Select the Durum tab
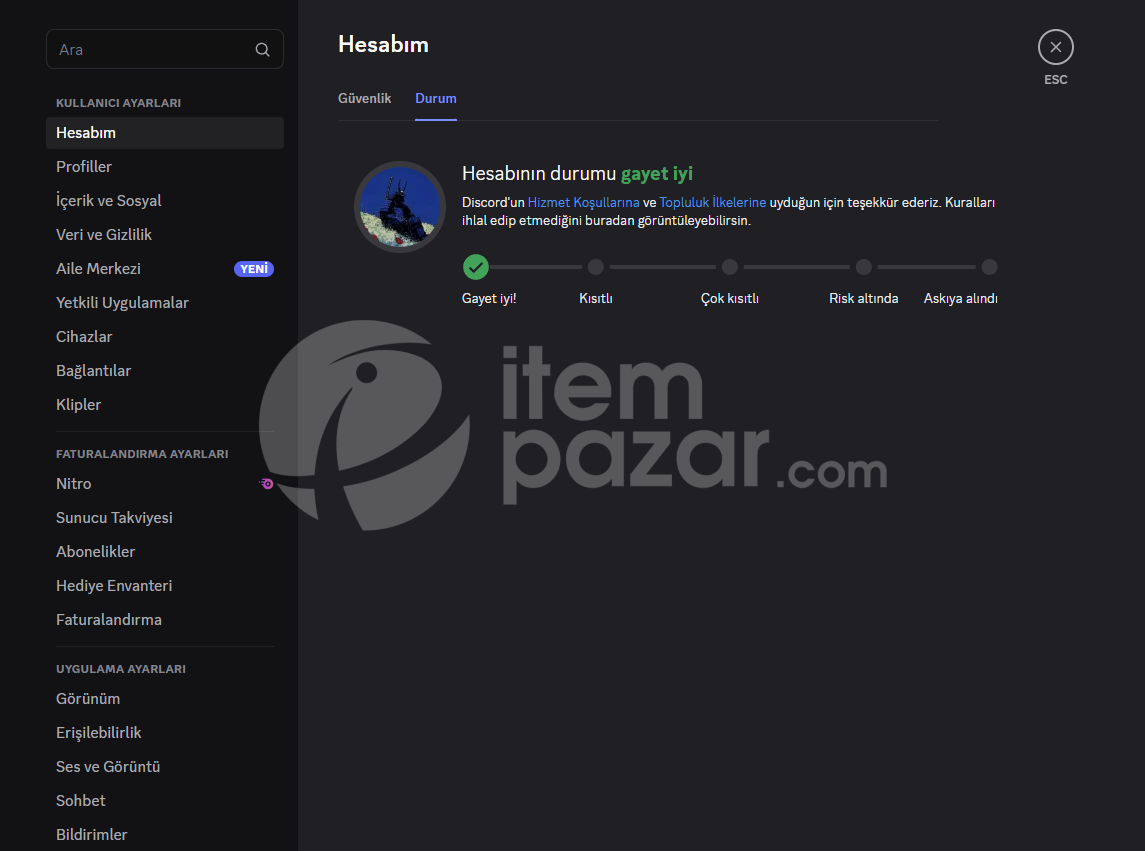This screenshot has width=1145, height=851. click(436, 98)
